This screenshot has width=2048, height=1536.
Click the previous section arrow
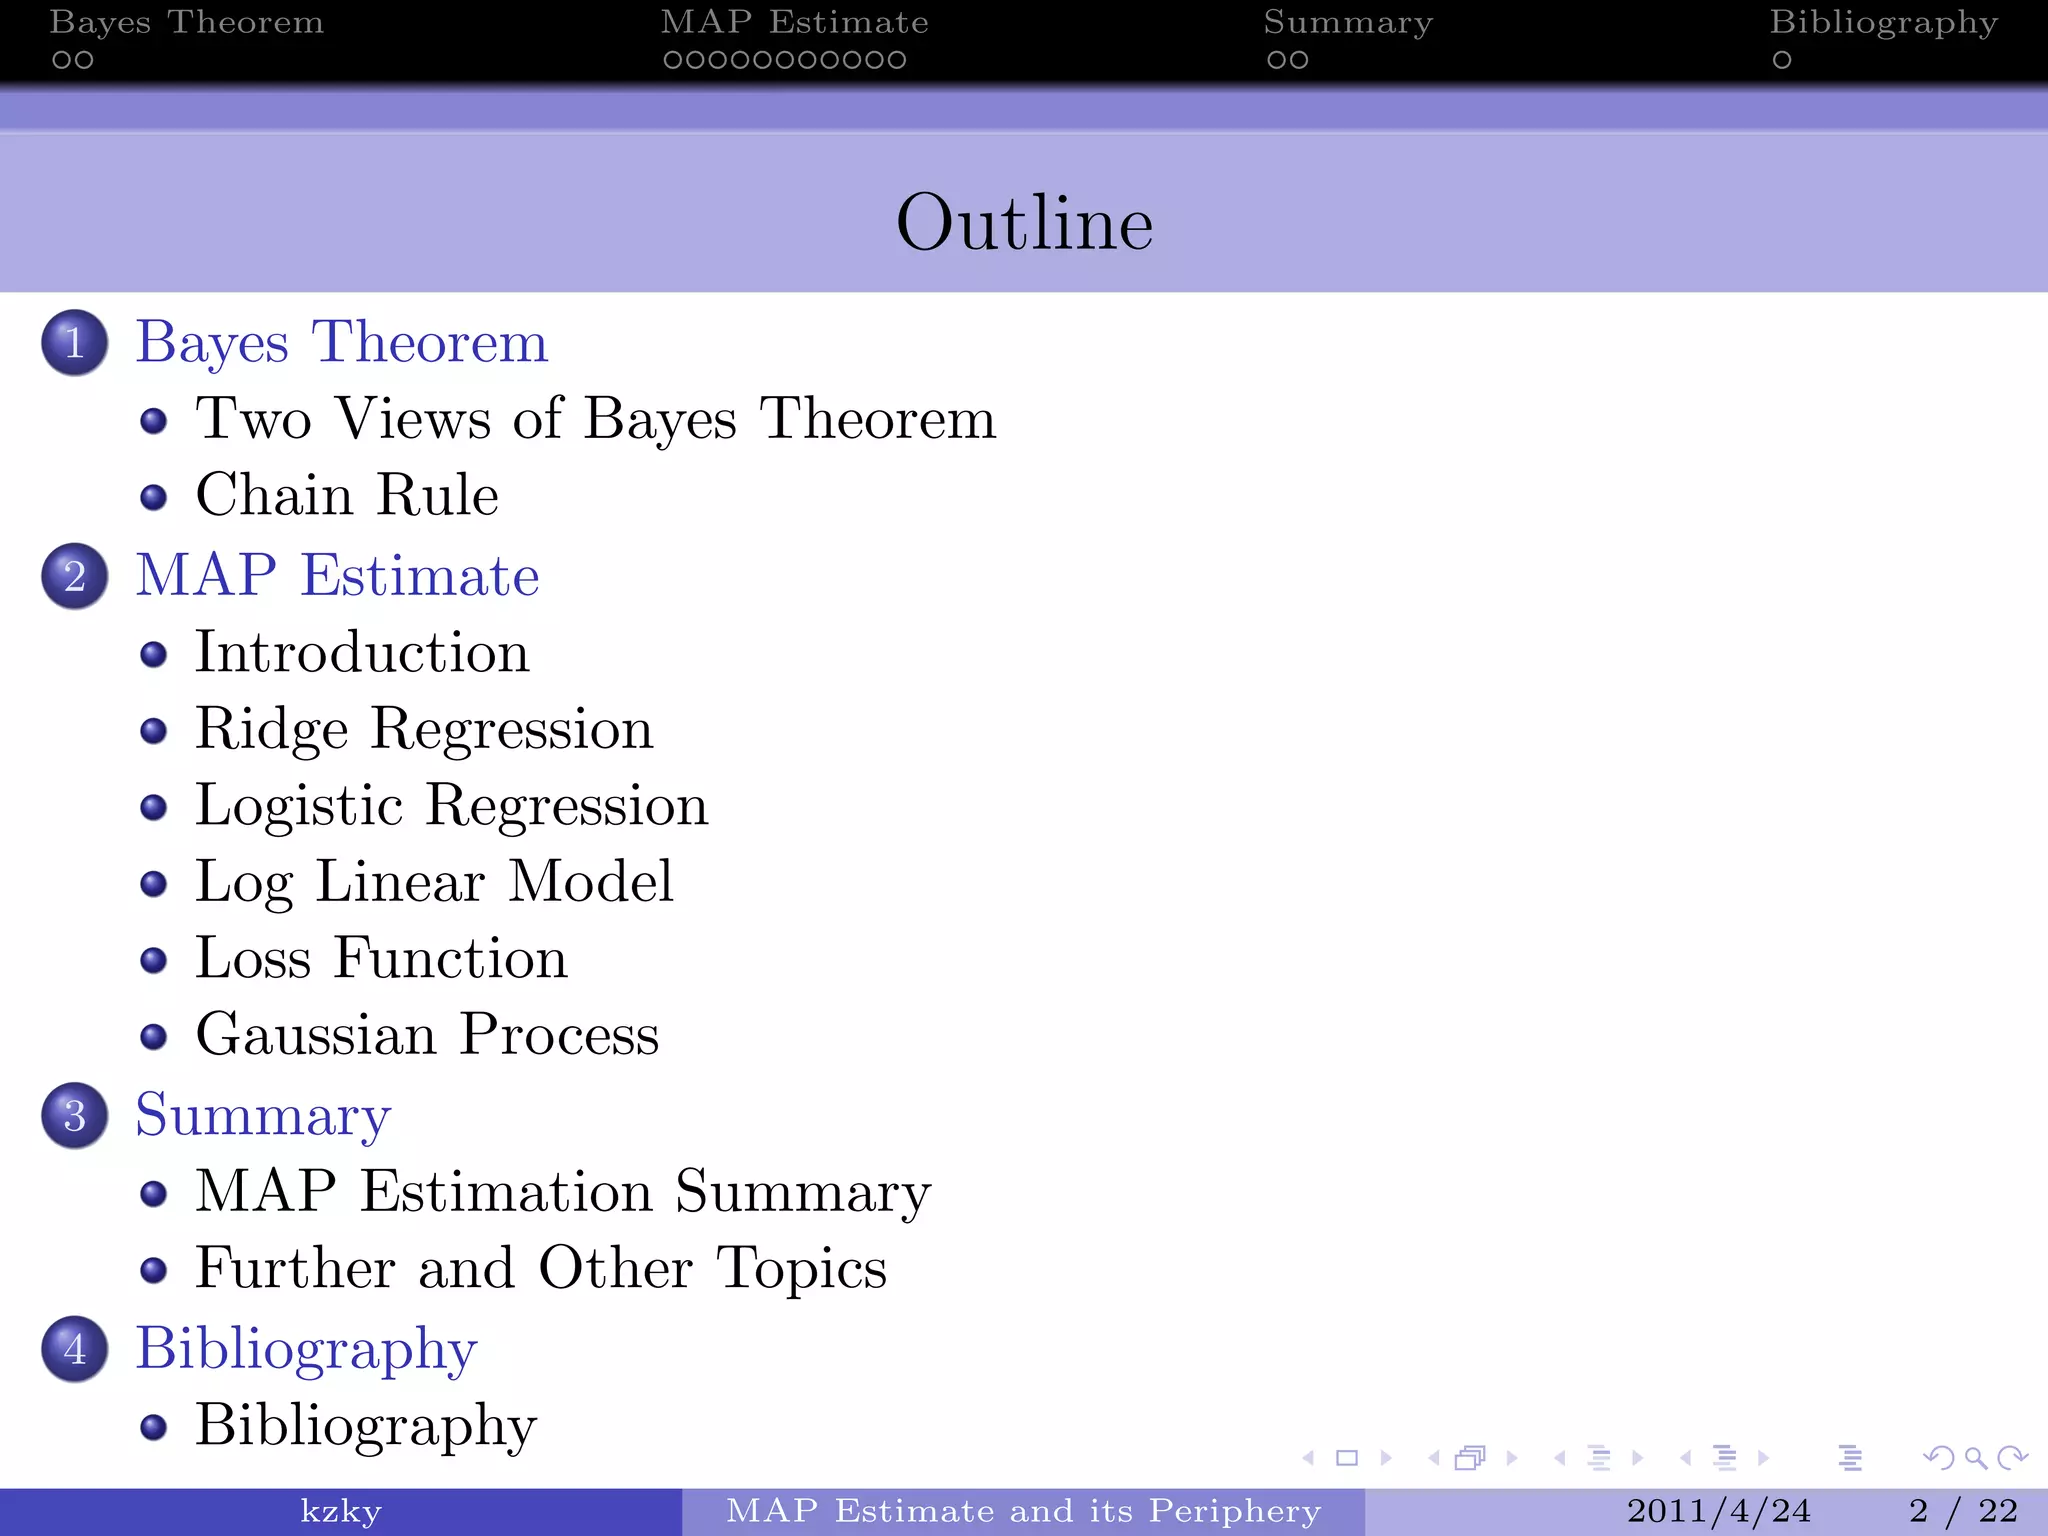click(1686, 1458)
